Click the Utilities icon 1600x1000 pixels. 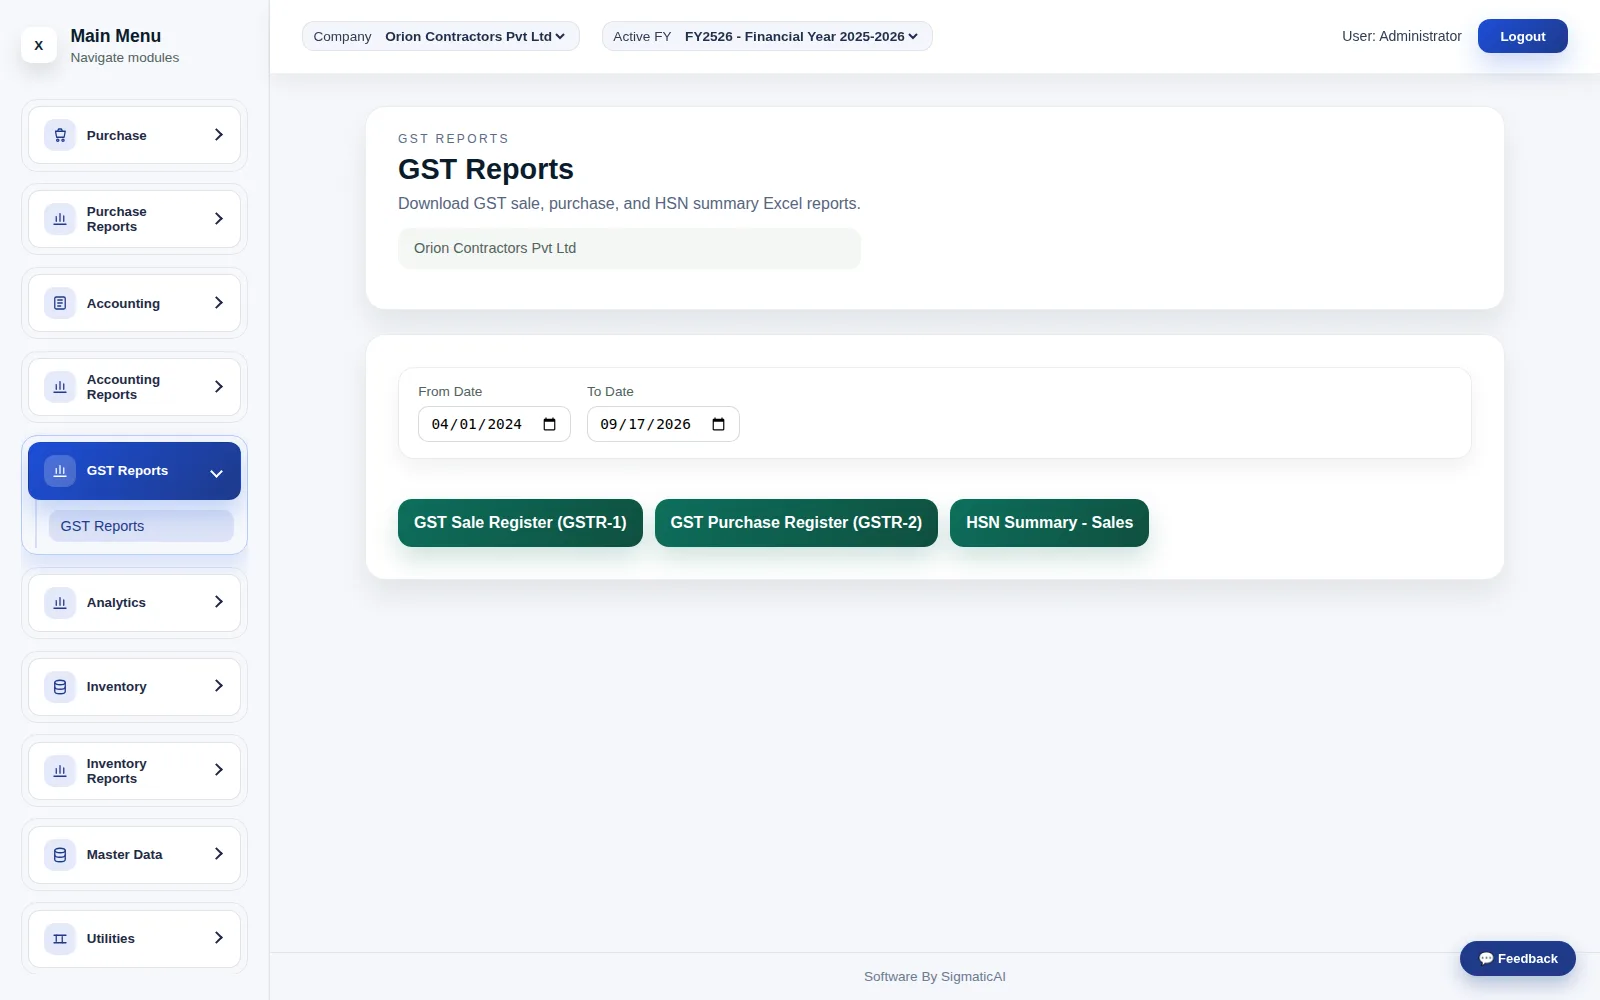pyautogui.click(x=60, y=939)
